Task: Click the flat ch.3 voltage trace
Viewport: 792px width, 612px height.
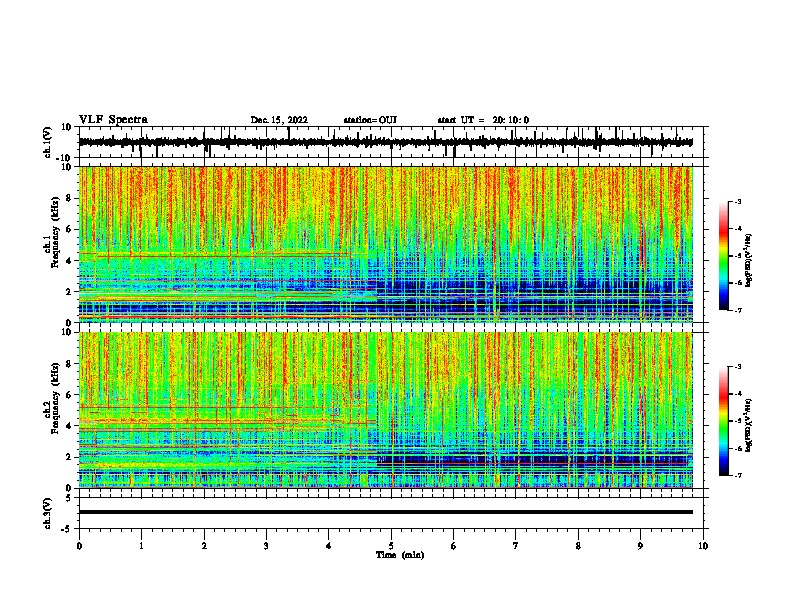Action: (x=386, y=512)
